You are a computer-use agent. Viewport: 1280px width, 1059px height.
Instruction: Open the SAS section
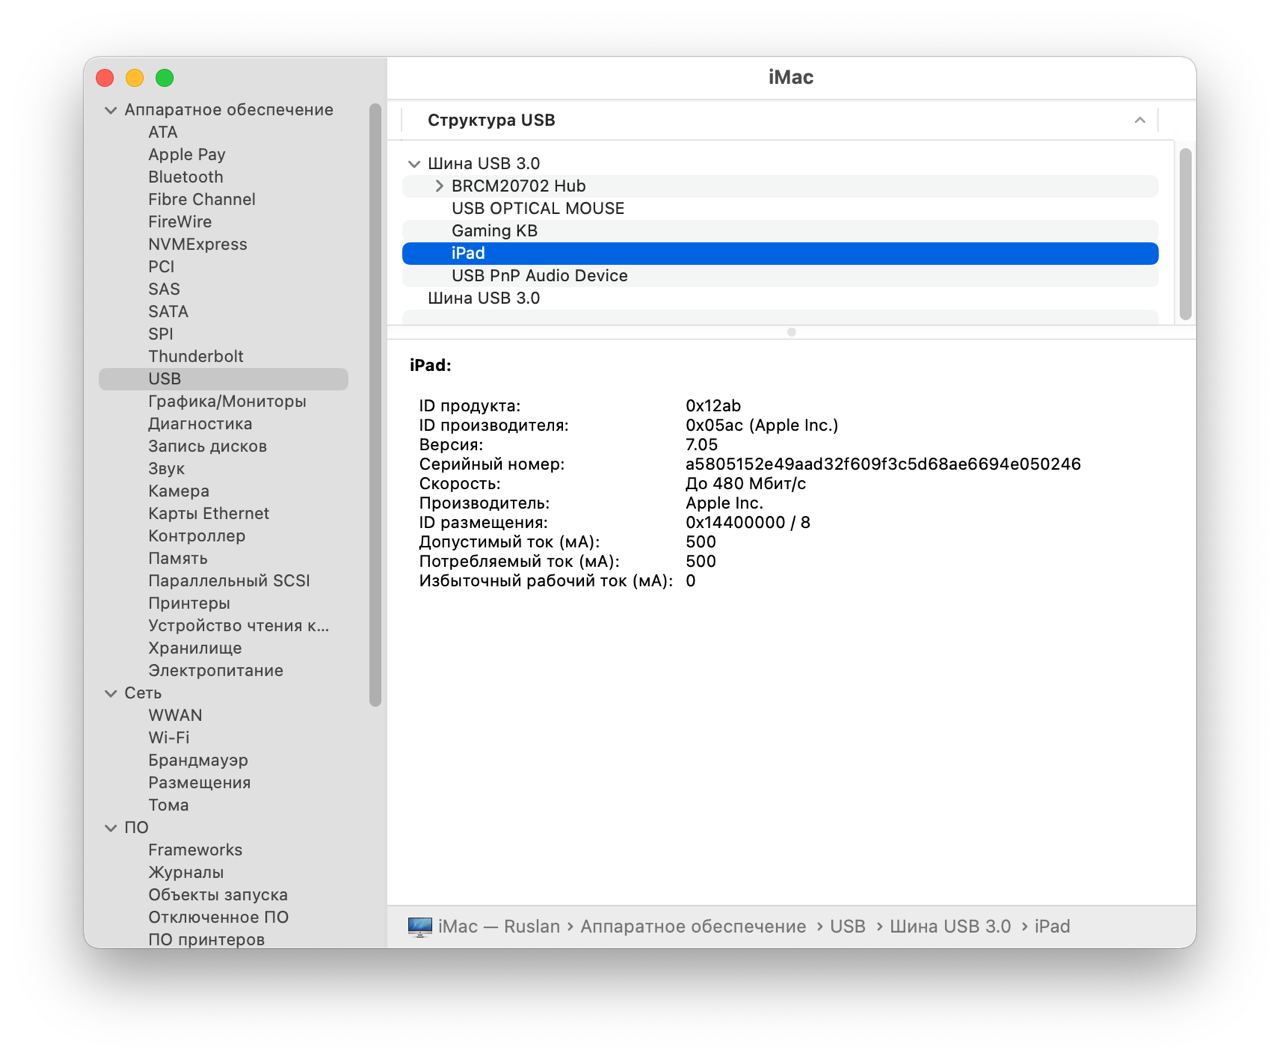point(164,289)
